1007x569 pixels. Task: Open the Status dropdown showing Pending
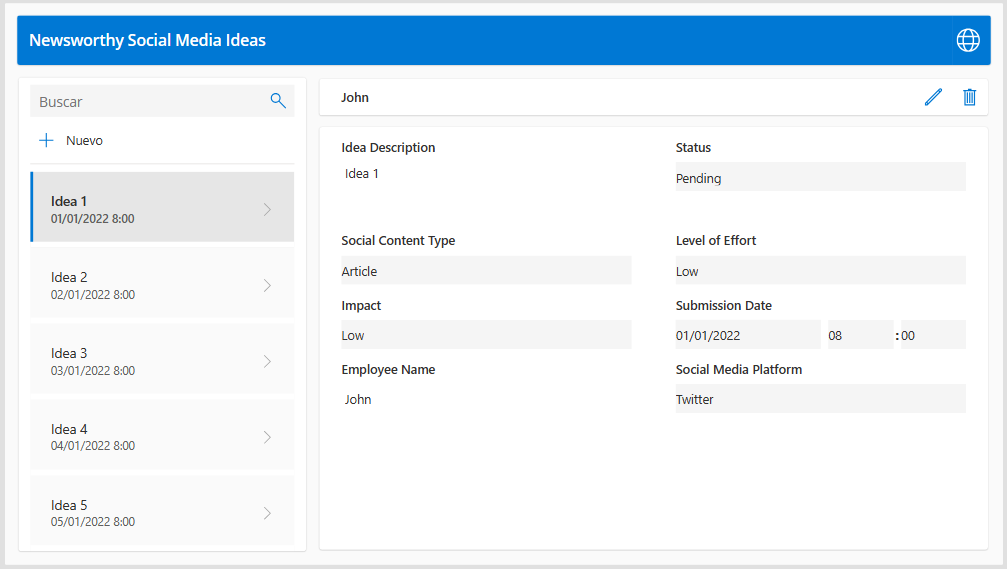(x=820, y=178)
